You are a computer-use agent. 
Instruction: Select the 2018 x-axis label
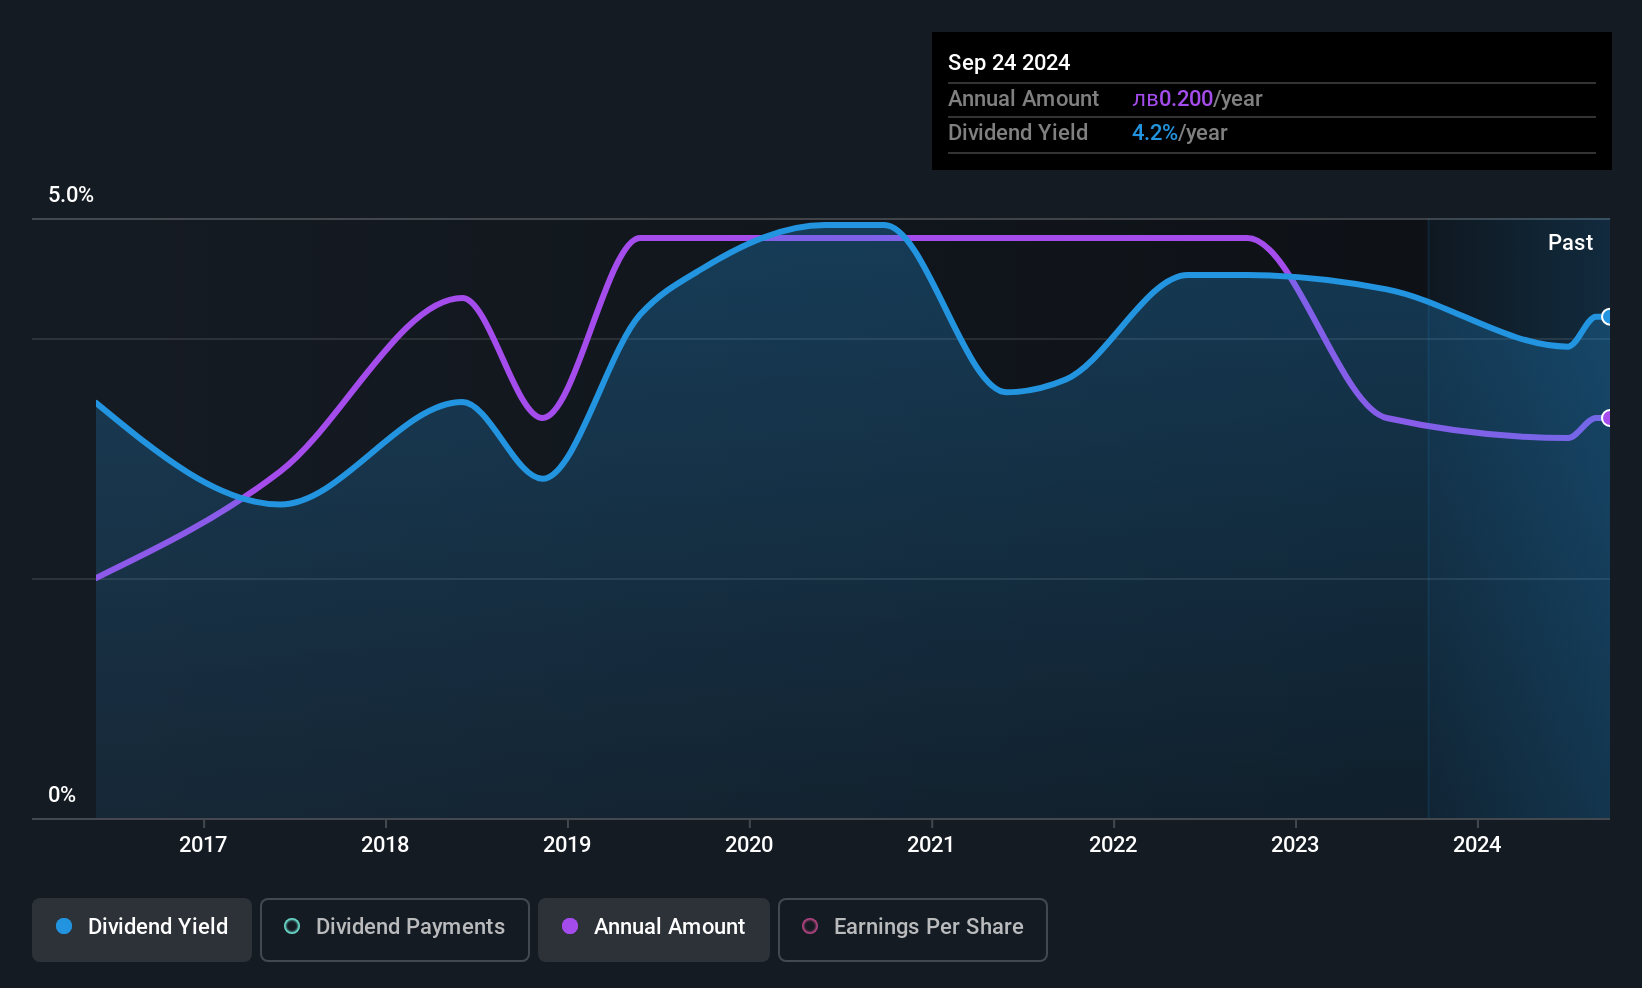click(385, 845)
